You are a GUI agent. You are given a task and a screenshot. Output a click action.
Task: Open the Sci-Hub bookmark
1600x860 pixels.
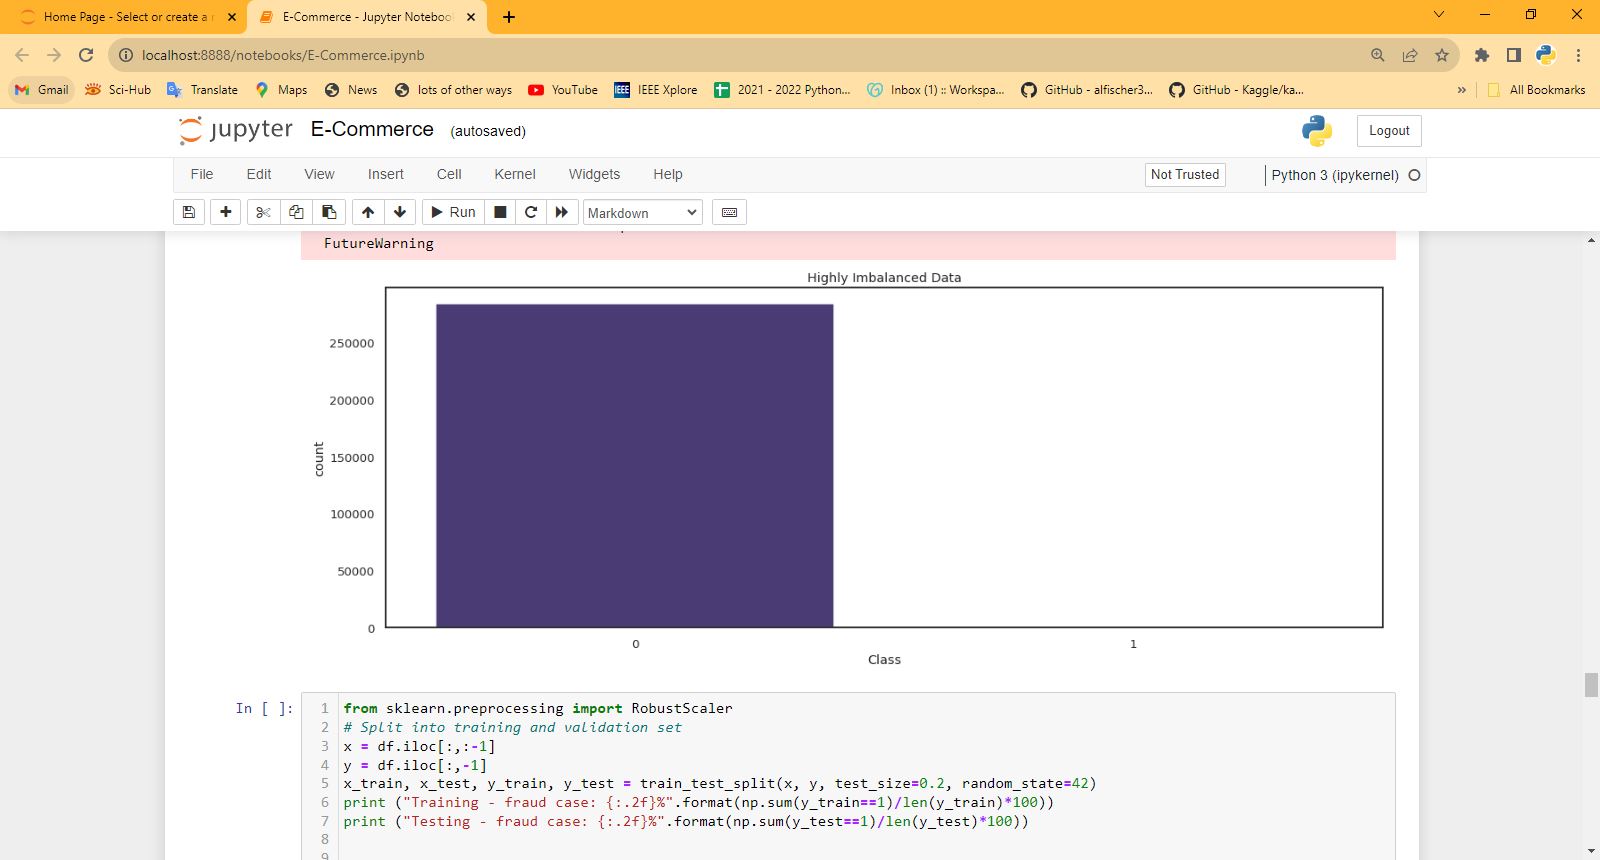[118, 90]
